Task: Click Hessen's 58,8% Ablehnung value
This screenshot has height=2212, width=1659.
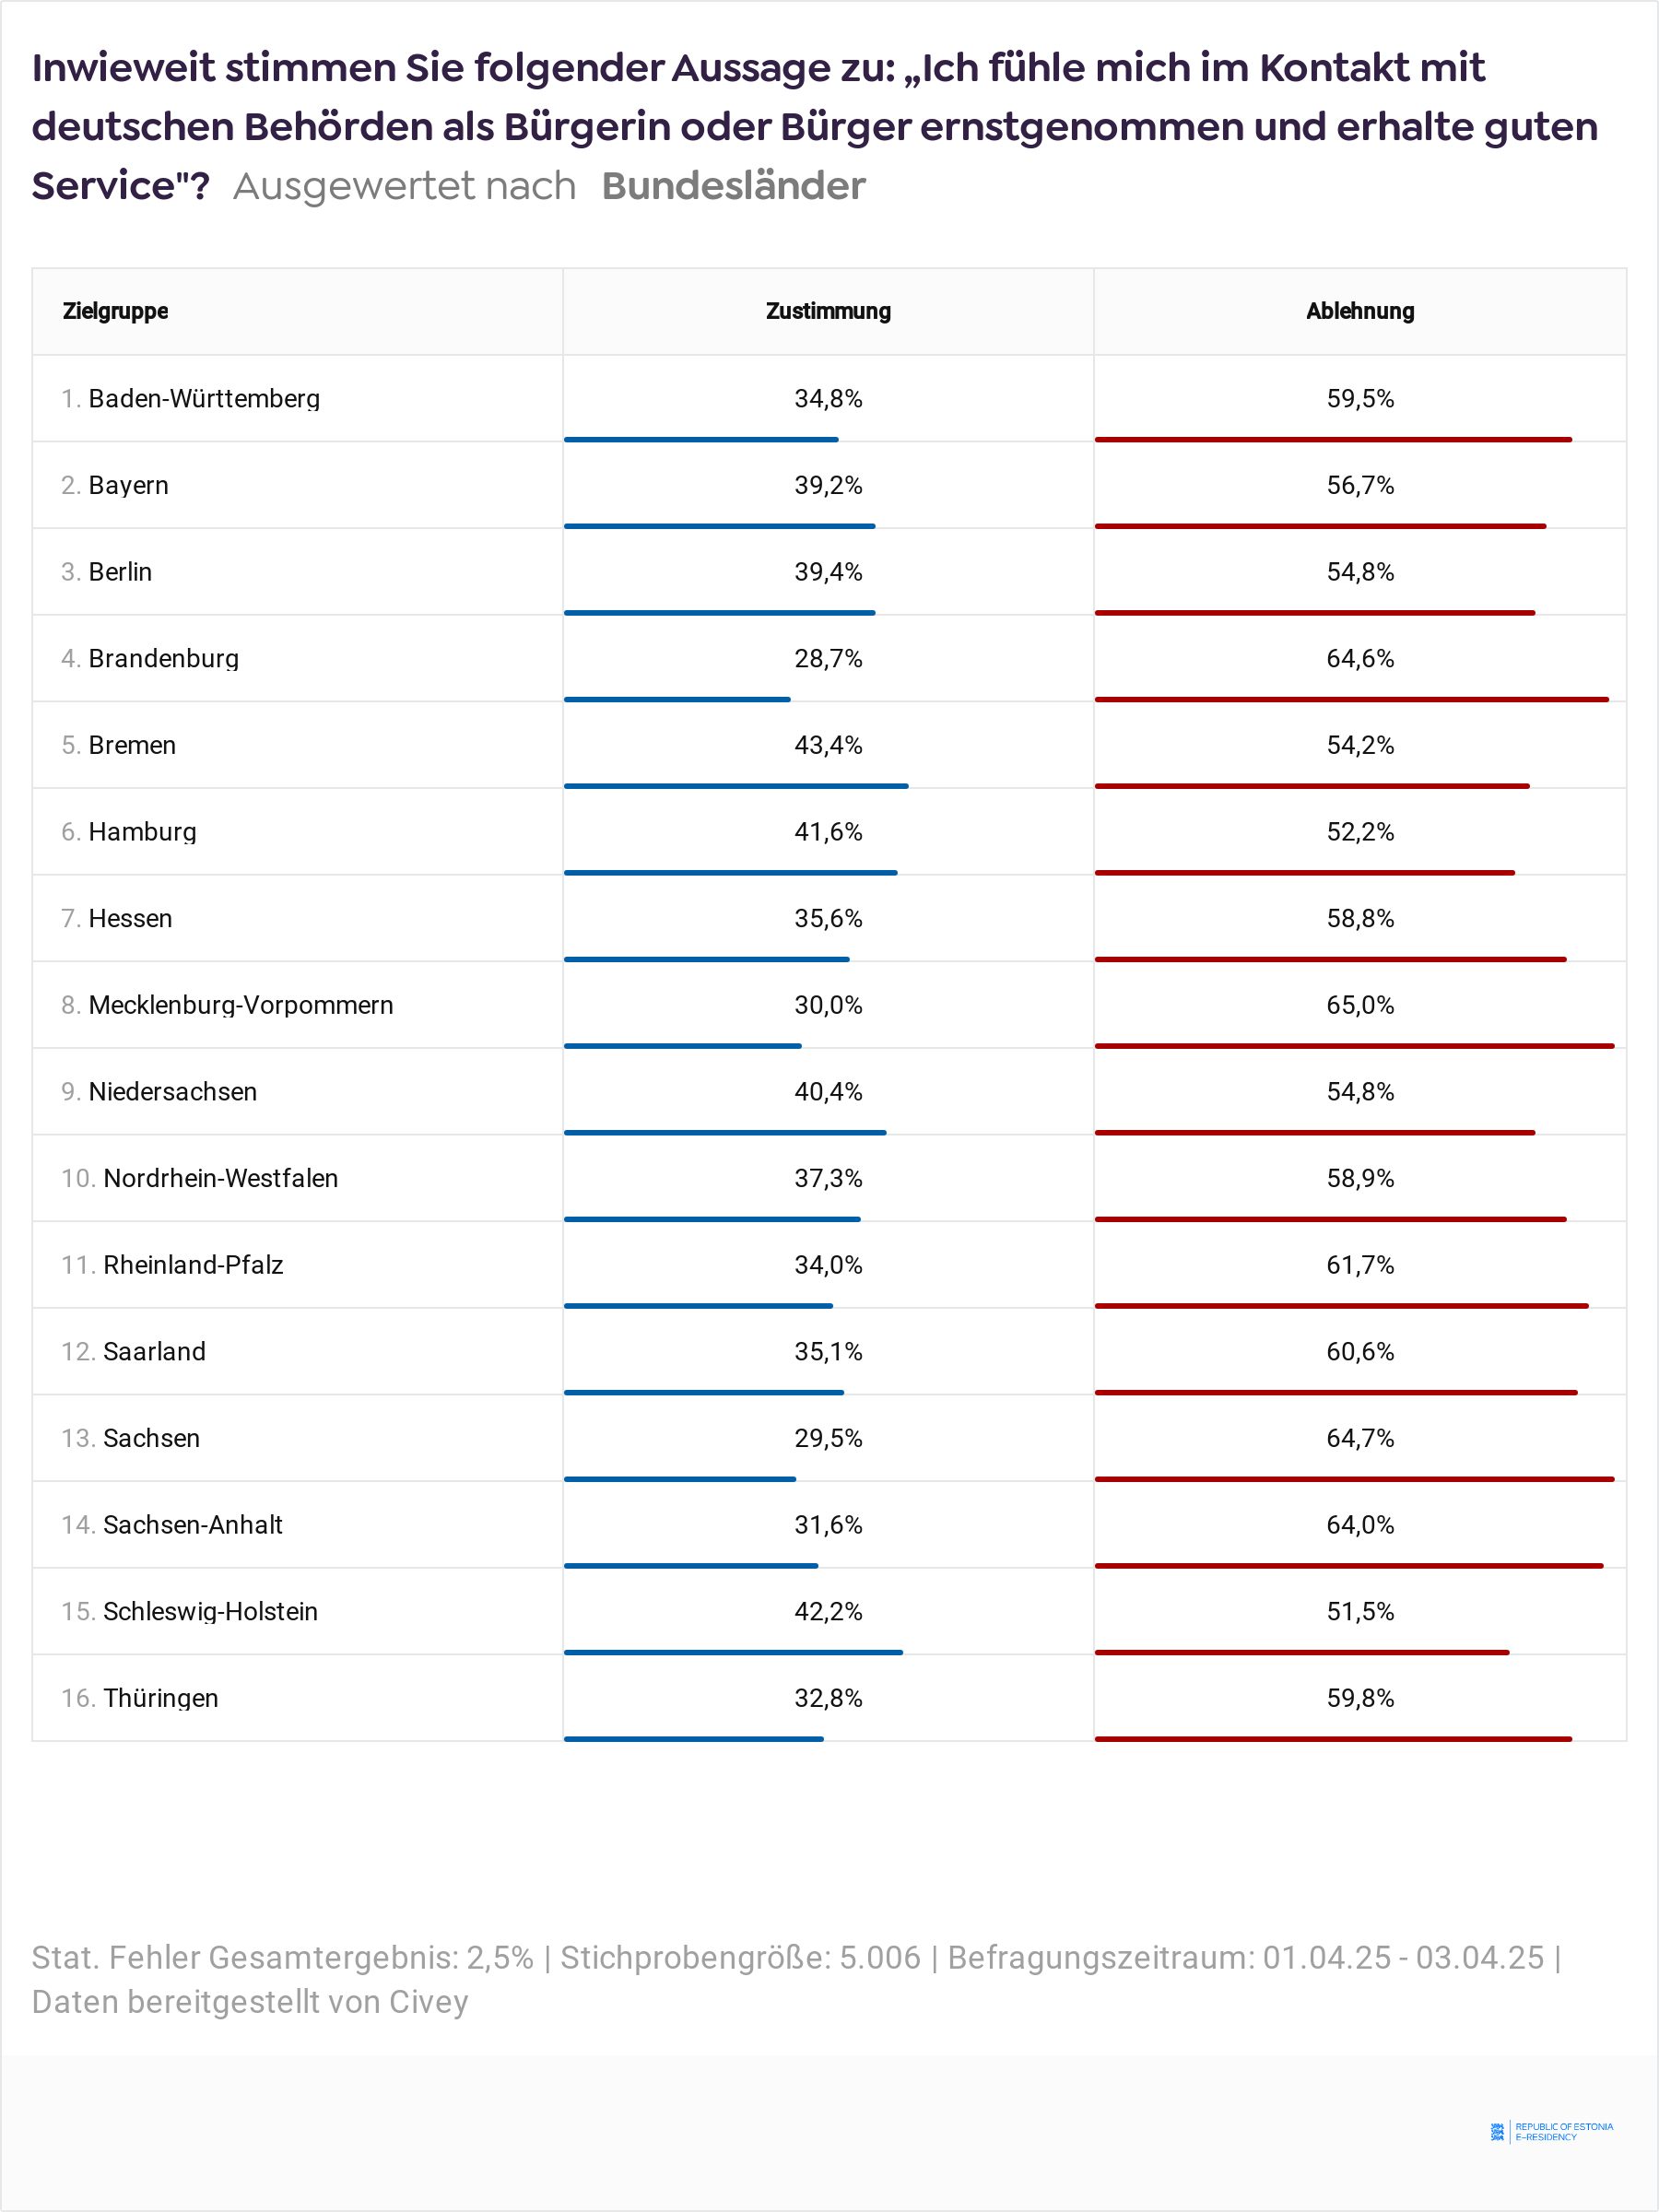Action: 1359,918
